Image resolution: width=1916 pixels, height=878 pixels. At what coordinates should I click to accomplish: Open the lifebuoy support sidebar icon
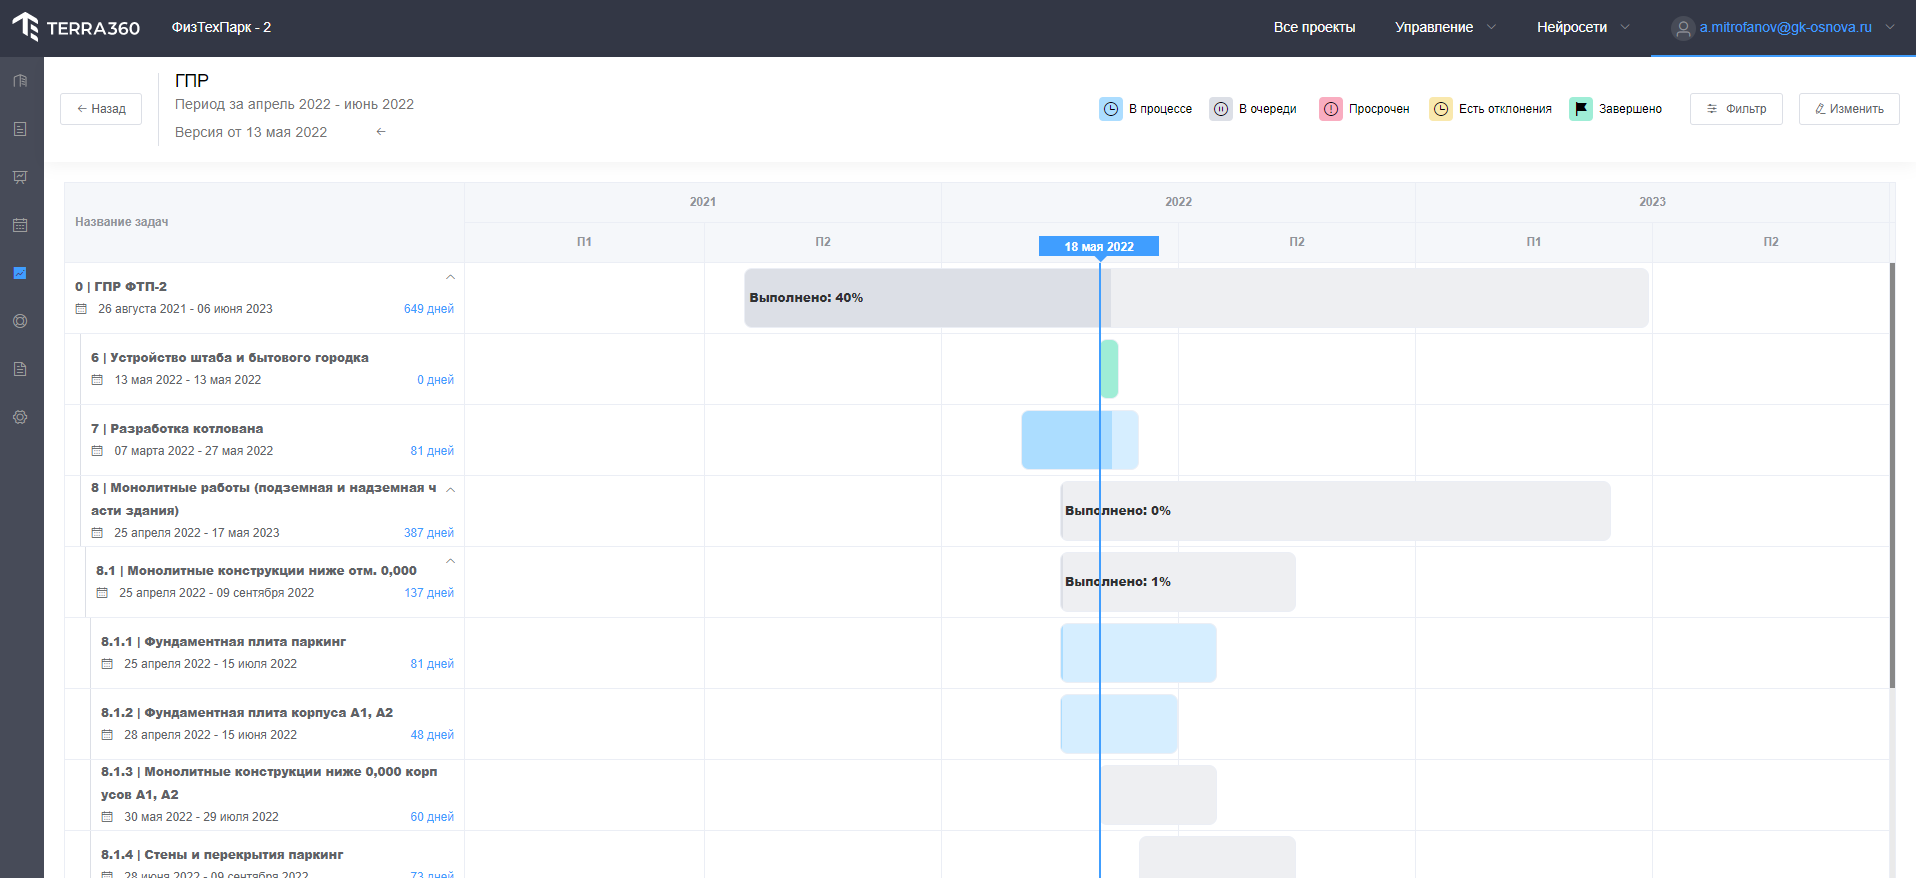(x=20, y=321)
